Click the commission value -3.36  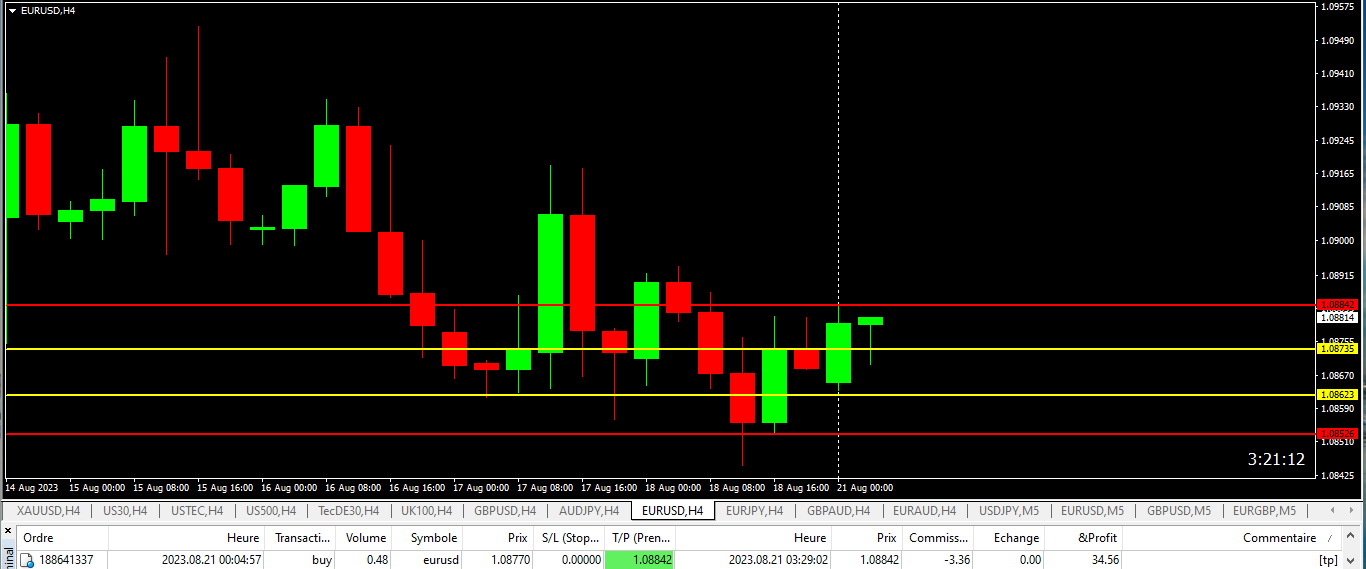[957, 561]
